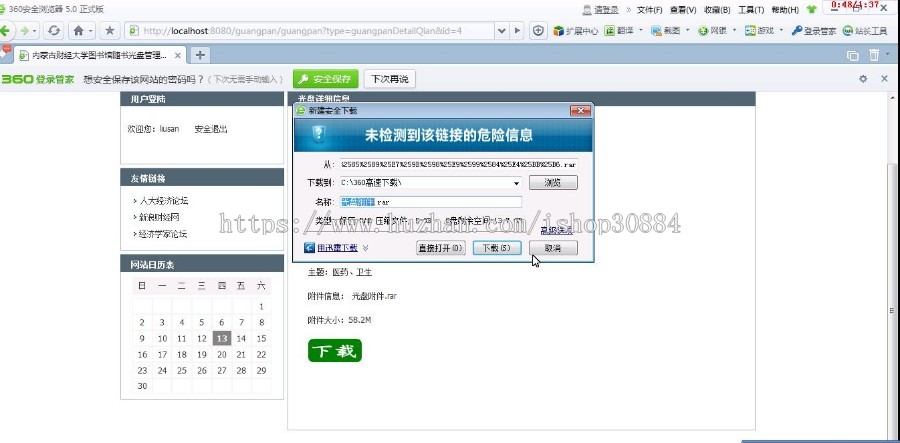Image resolution: width=900 pixels, height=443 pixels.
Task: Click day 30 in the calendar
Action: 142,386
